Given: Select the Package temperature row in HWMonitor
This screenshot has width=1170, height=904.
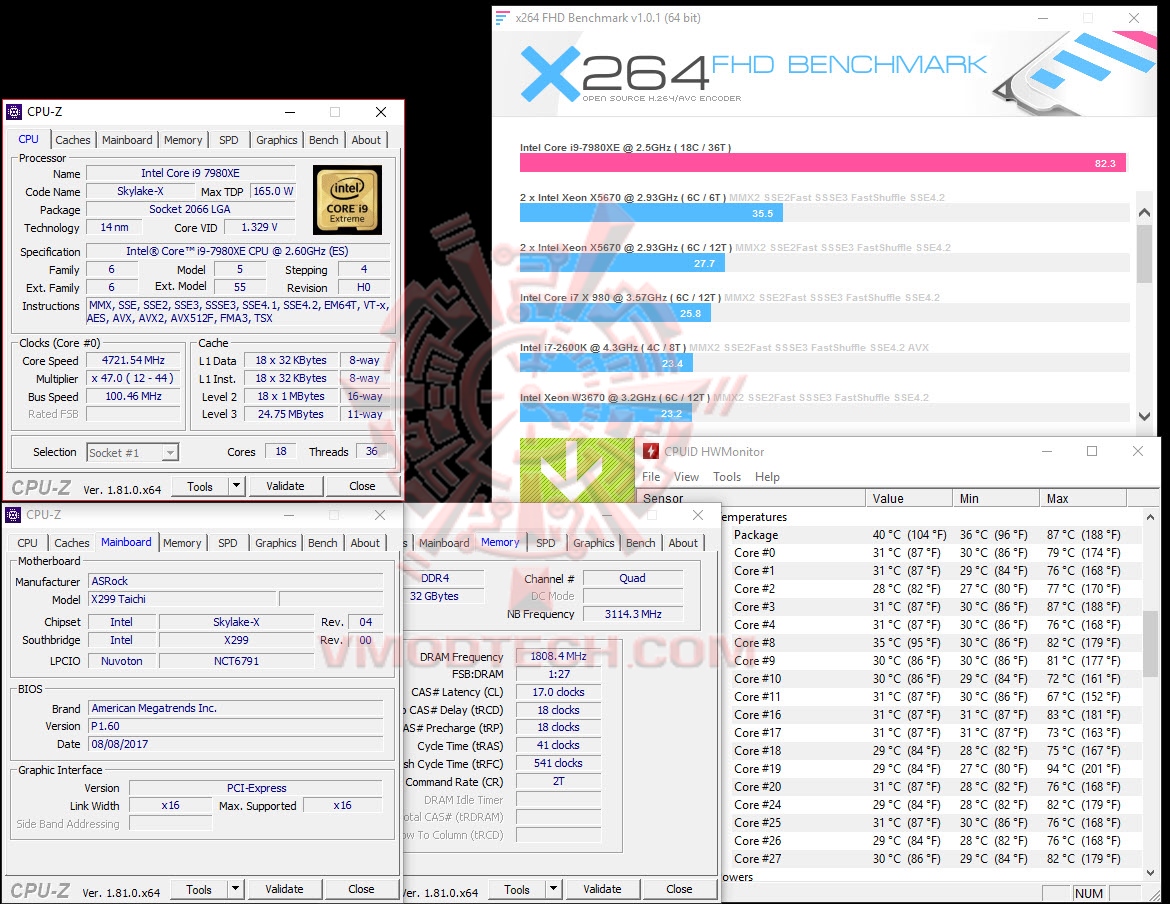Looking at the screenshot, I should tap(930, 535).
